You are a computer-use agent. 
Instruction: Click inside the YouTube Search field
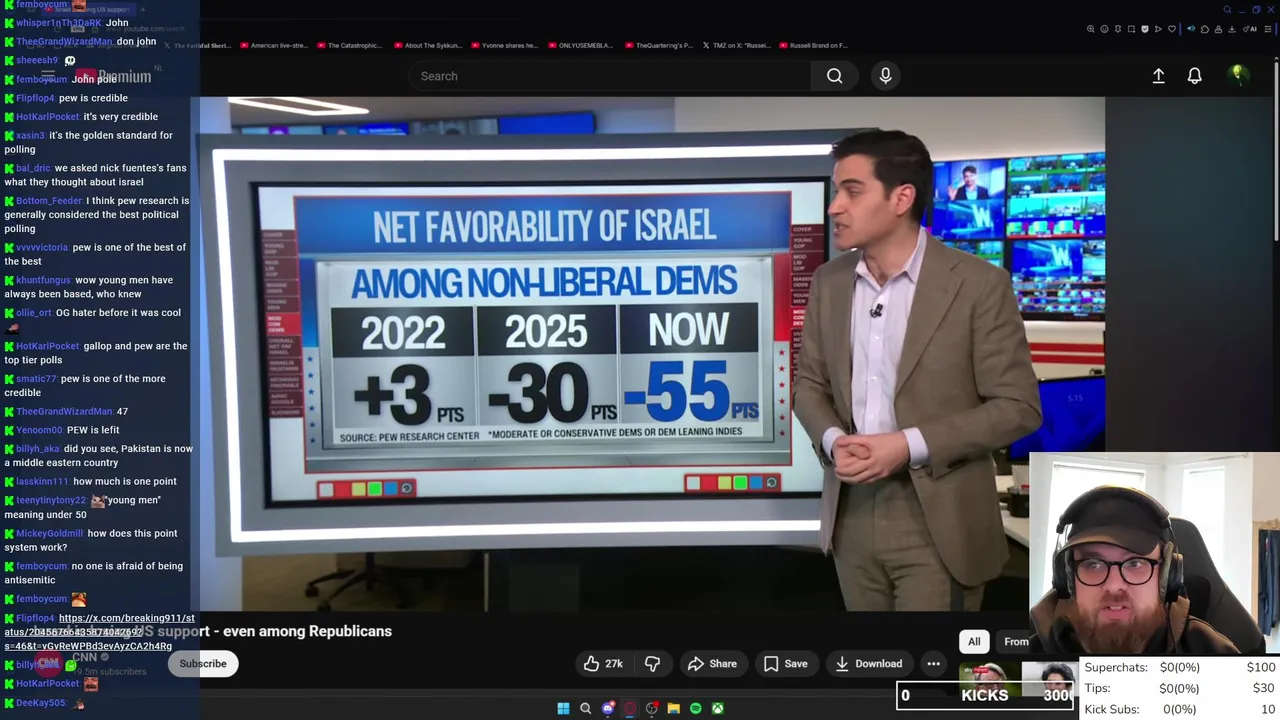coord(610,76)
